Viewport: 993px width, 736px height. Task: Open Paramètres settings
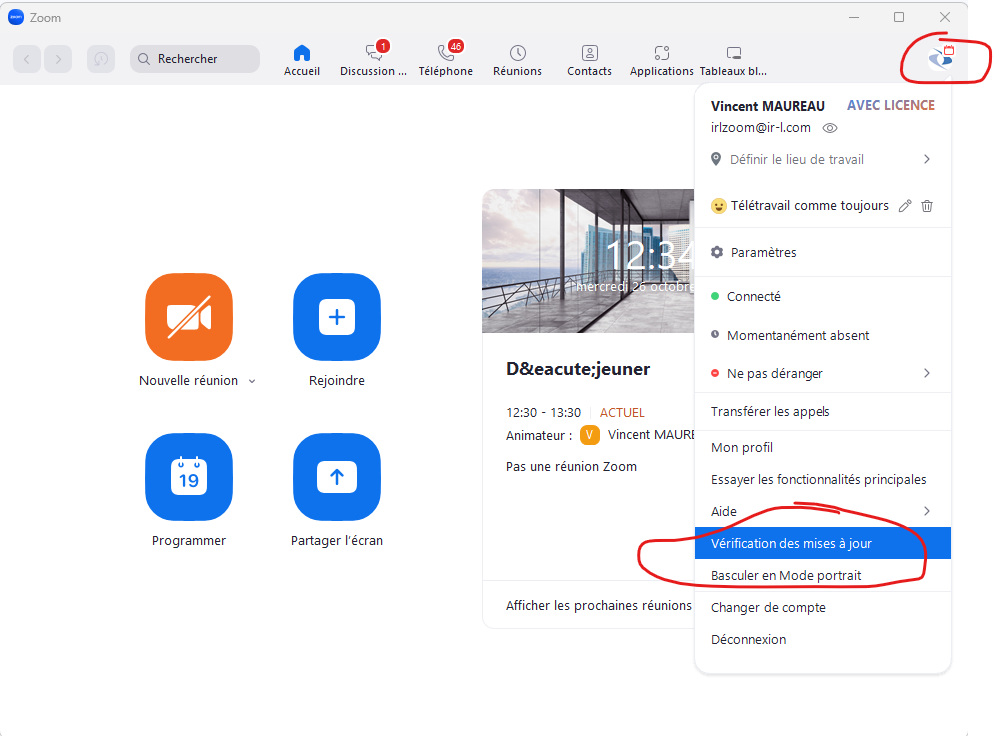(823, 252)
